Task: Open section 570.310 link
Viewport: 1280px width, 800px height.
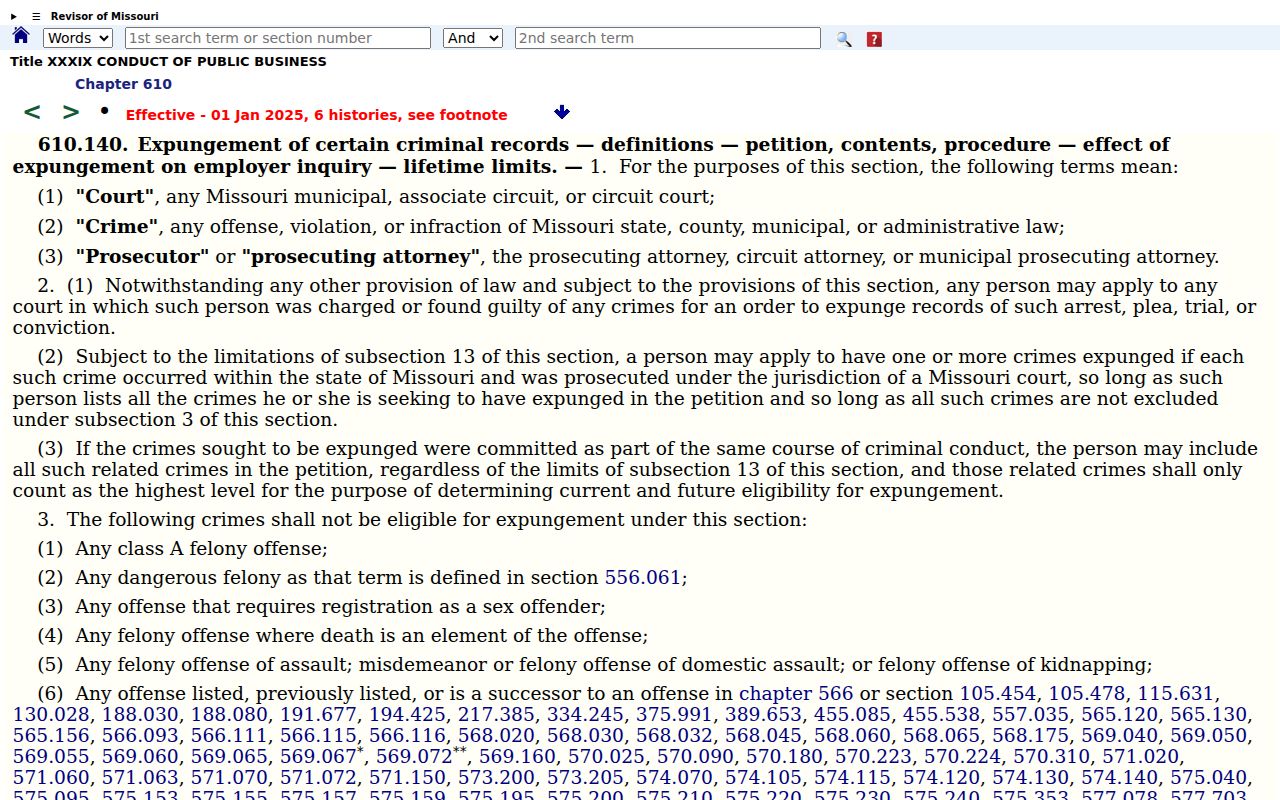Action: click(1051, 757)
